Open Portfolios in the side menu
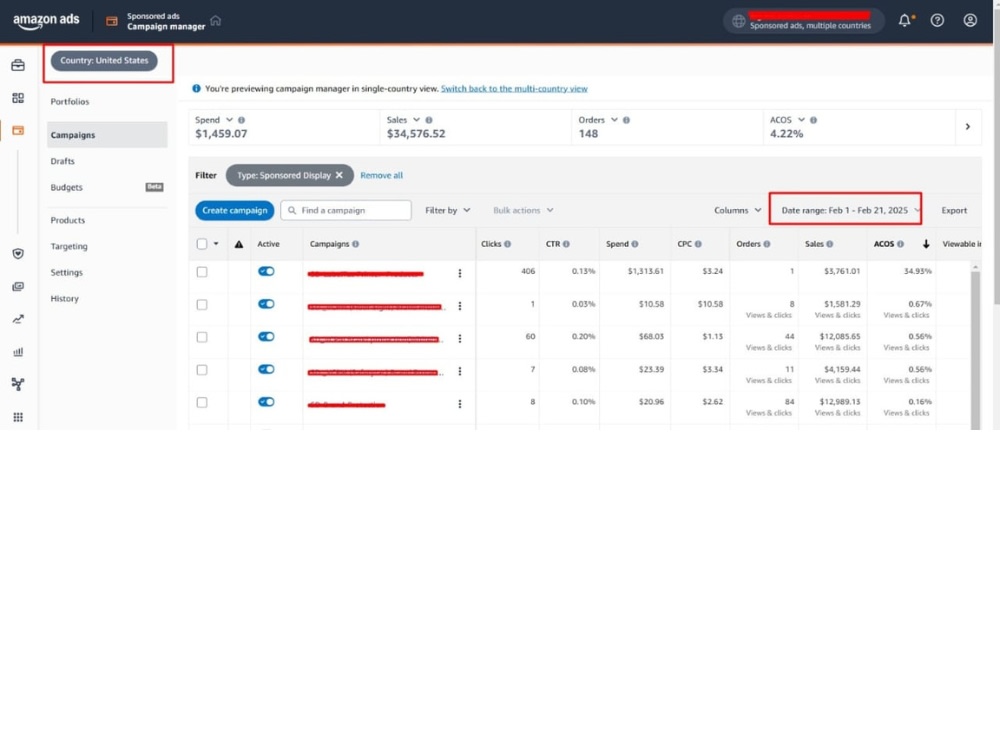The image size is (1000, 750). tap(70, 101)
